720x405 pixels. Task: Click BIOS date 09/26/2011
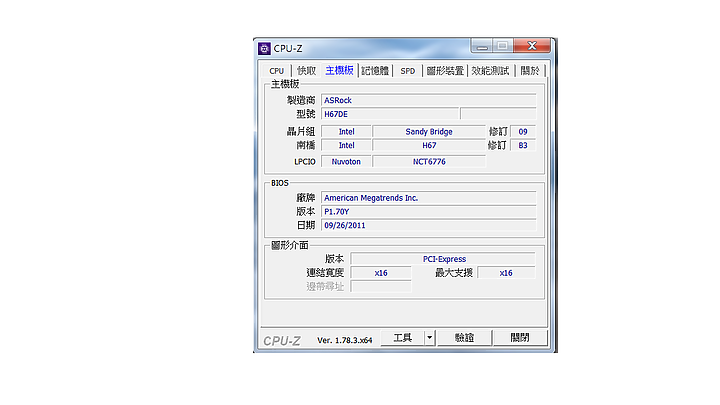point(428,225)
